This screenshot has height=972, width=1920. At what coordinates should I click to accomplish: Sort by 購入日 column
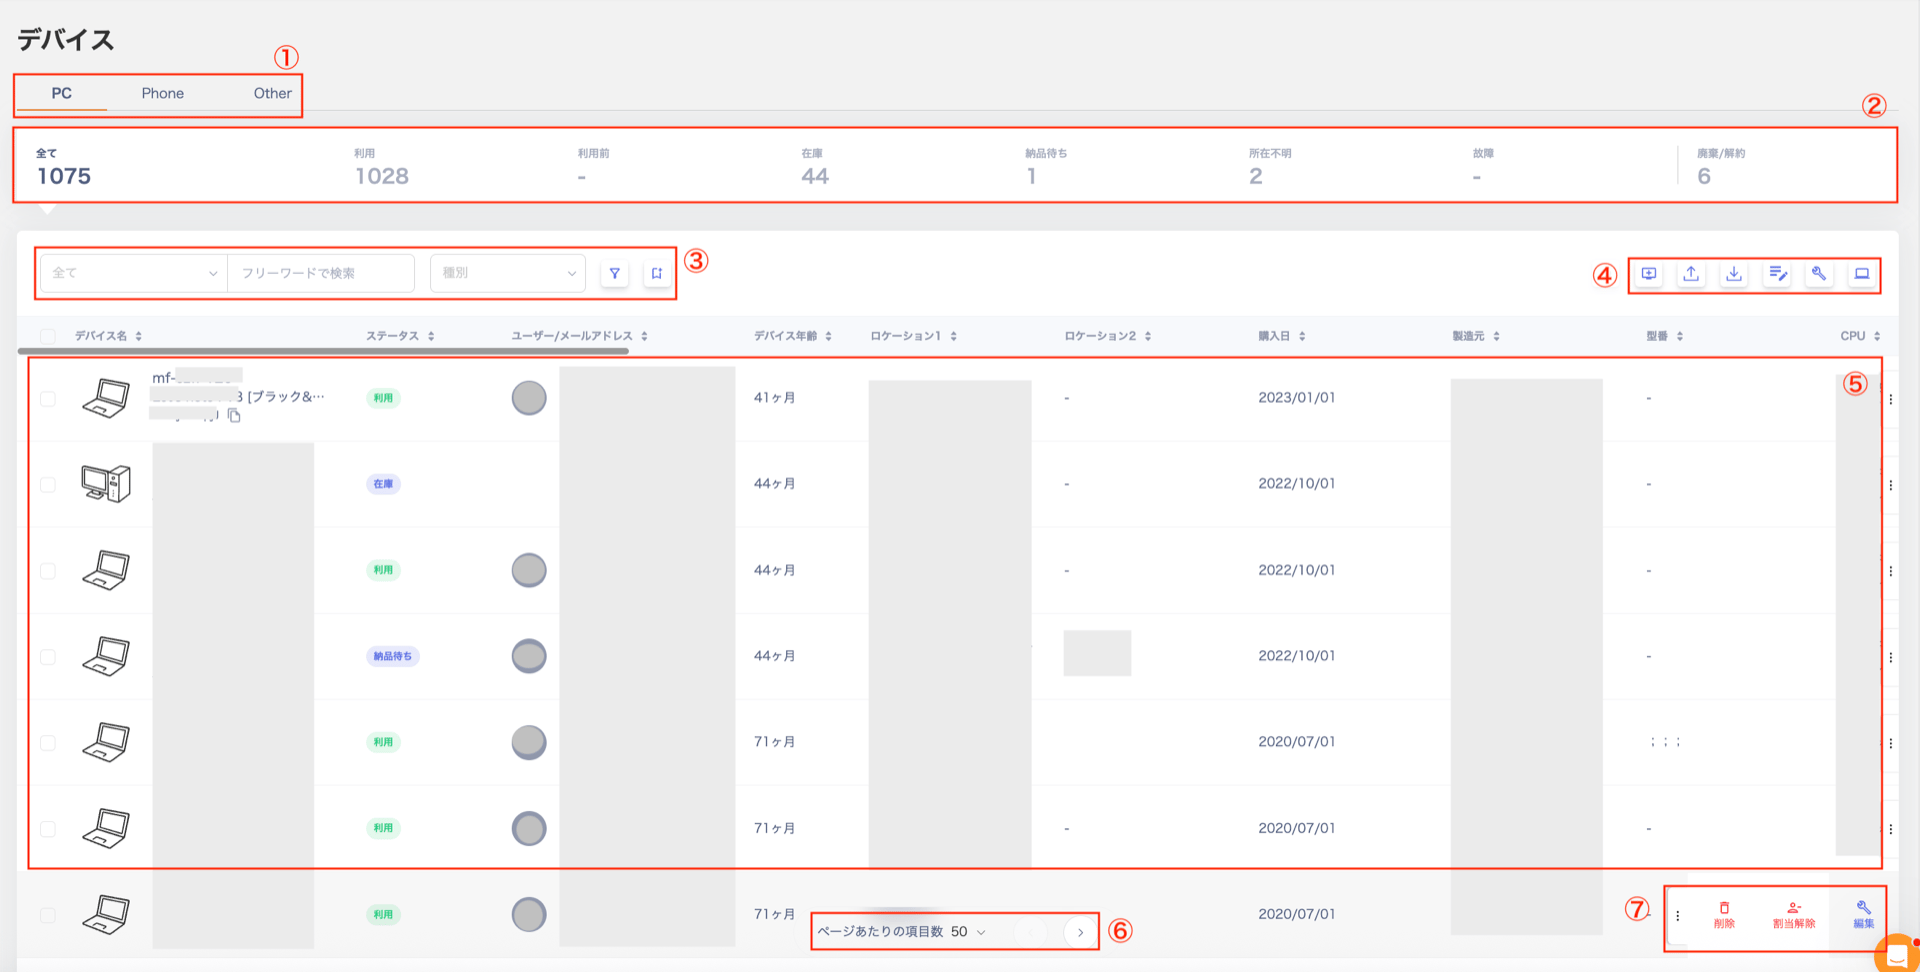tap(1302, 336)
